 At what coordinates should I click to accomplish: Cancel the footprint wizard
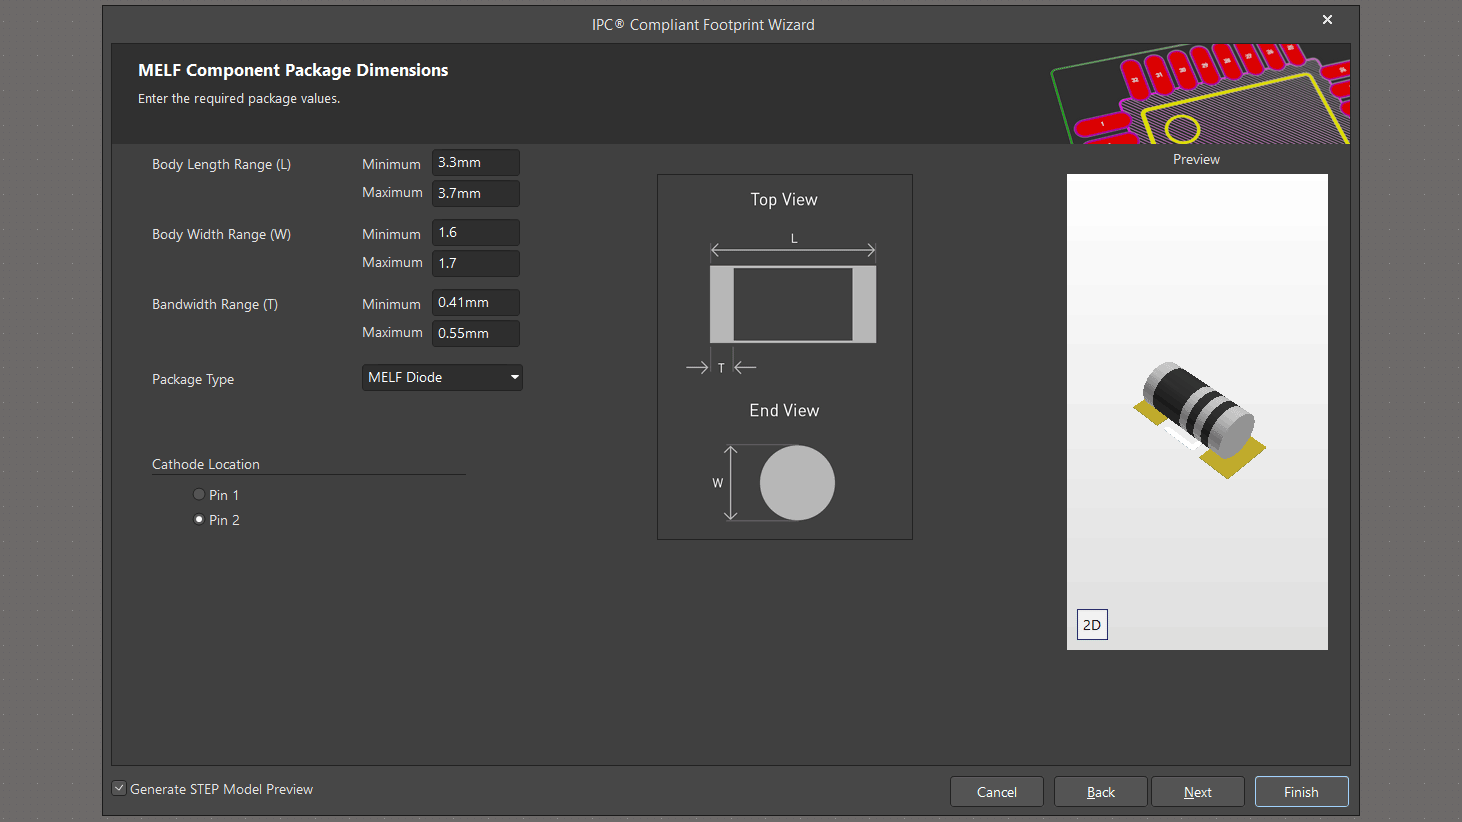tap(996, 792)
